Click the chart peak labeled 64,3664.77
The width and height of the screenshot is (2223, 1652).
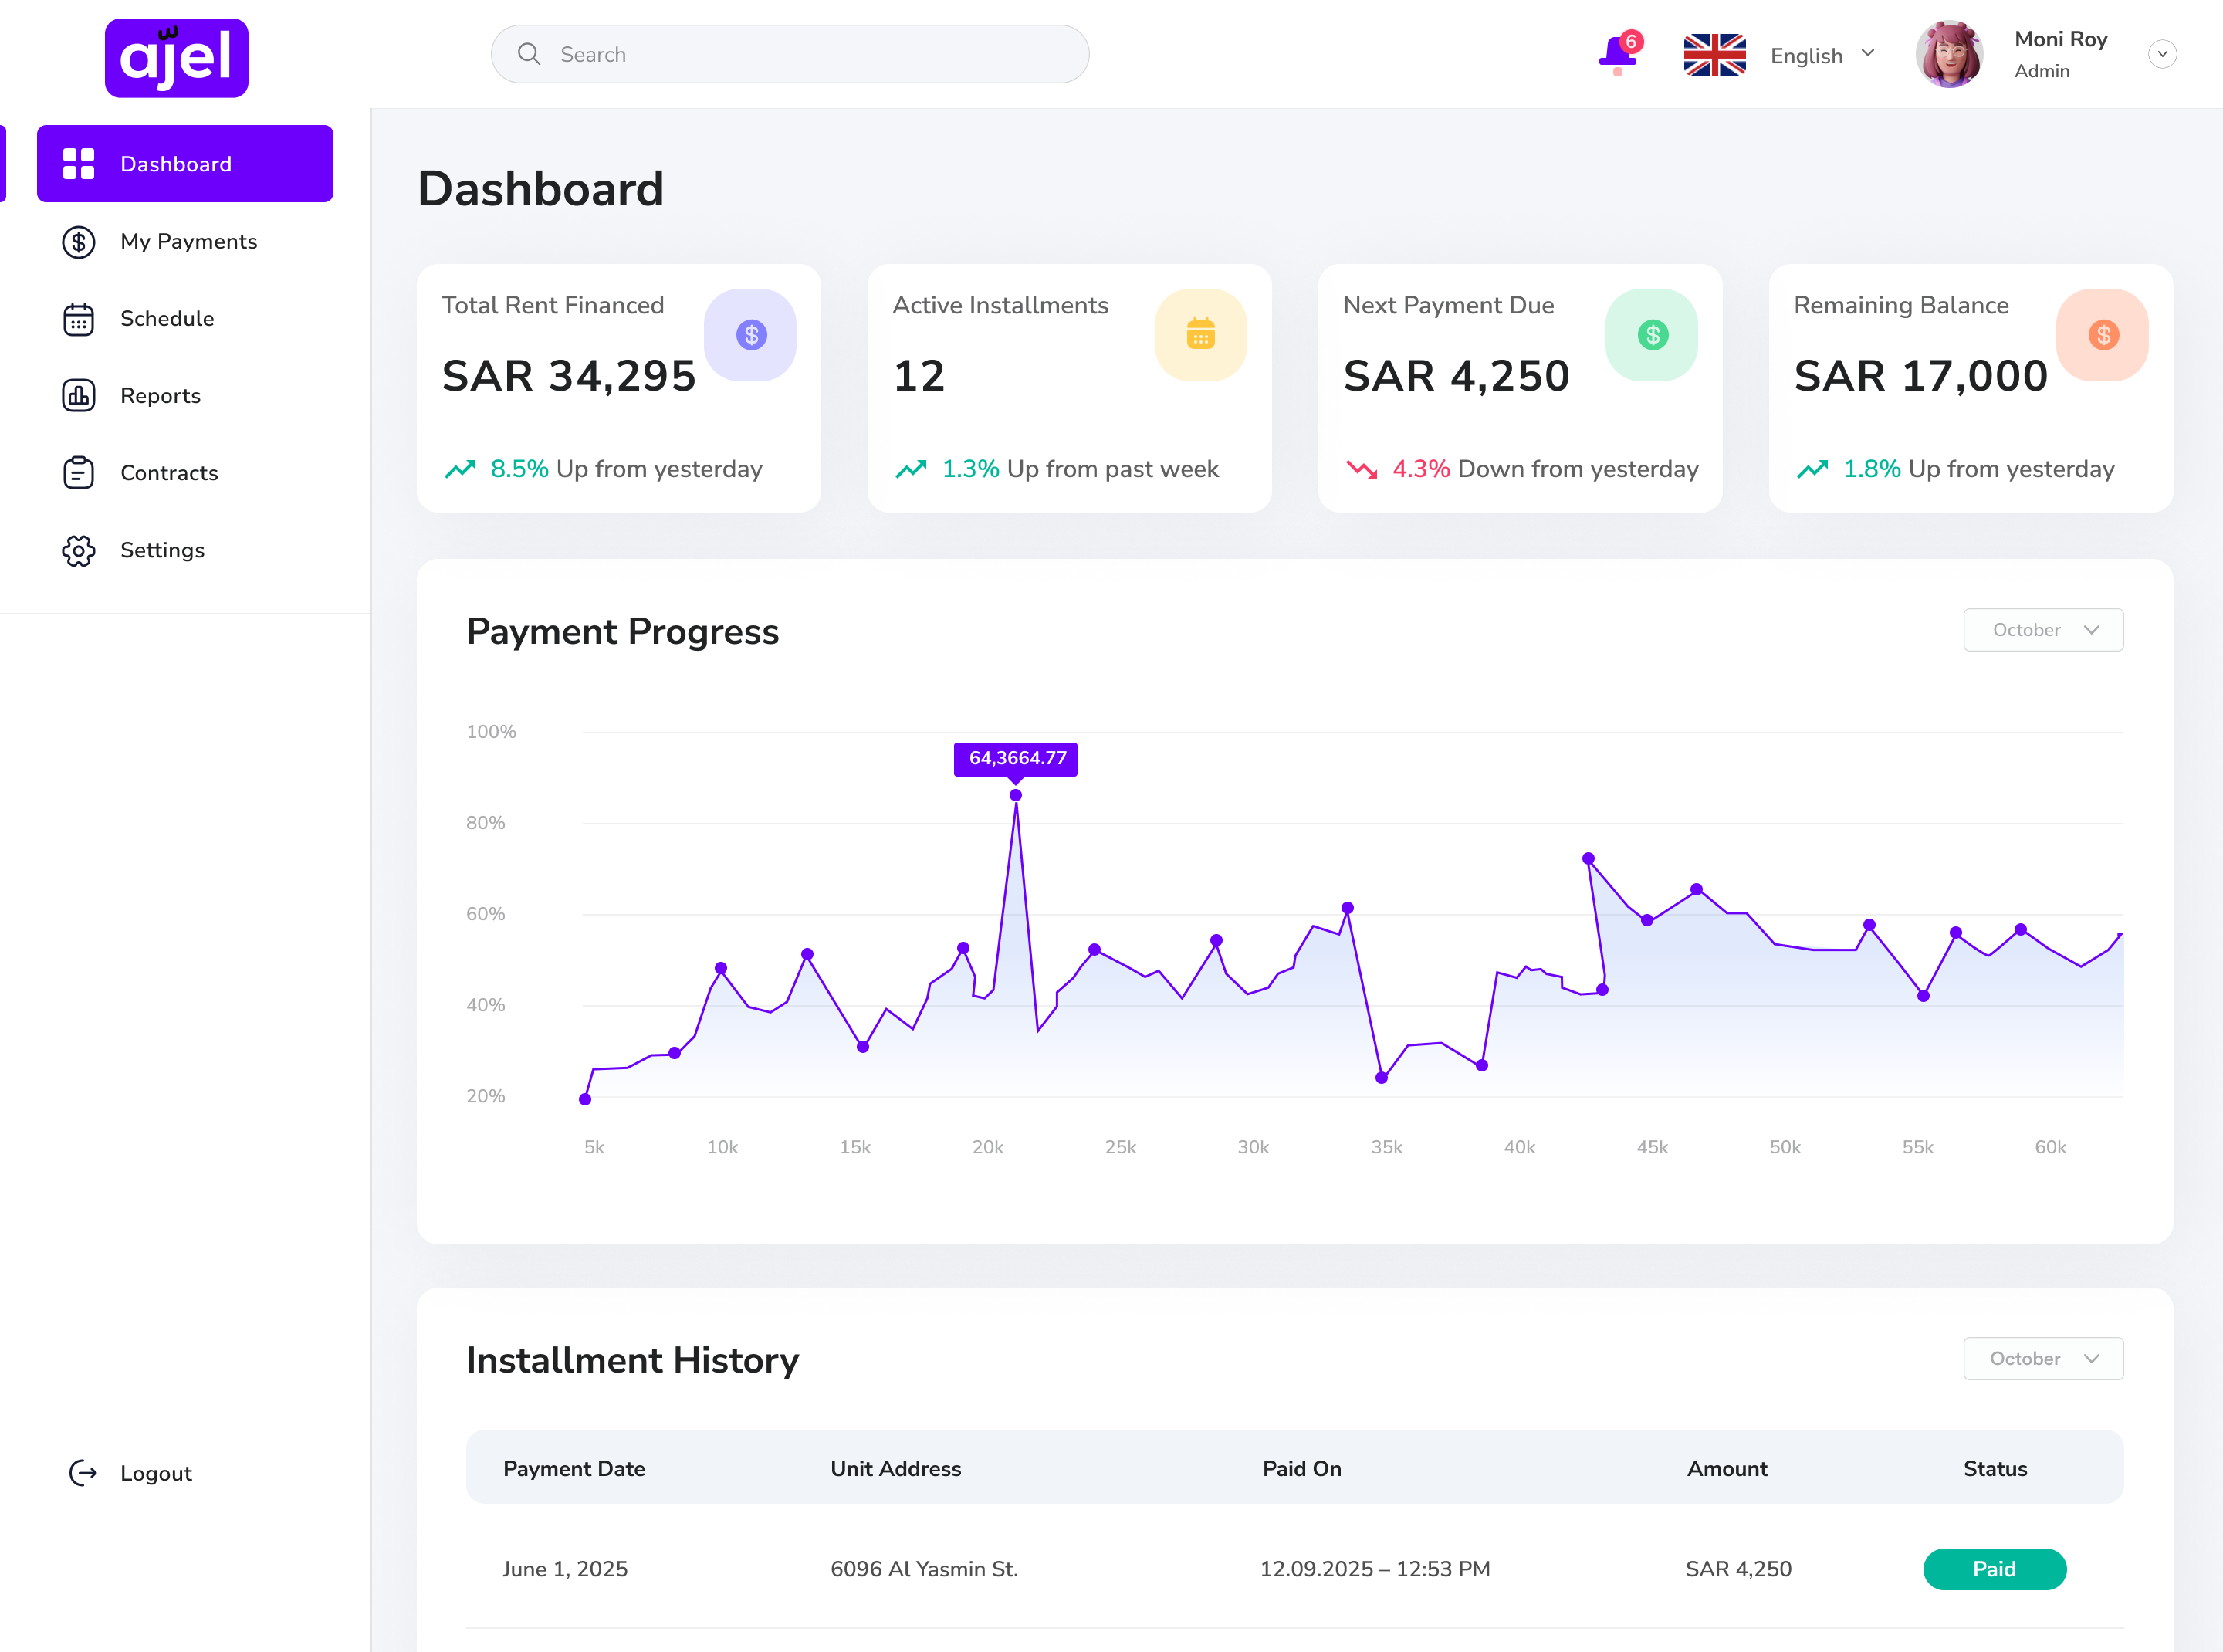tap(1016, 794)
